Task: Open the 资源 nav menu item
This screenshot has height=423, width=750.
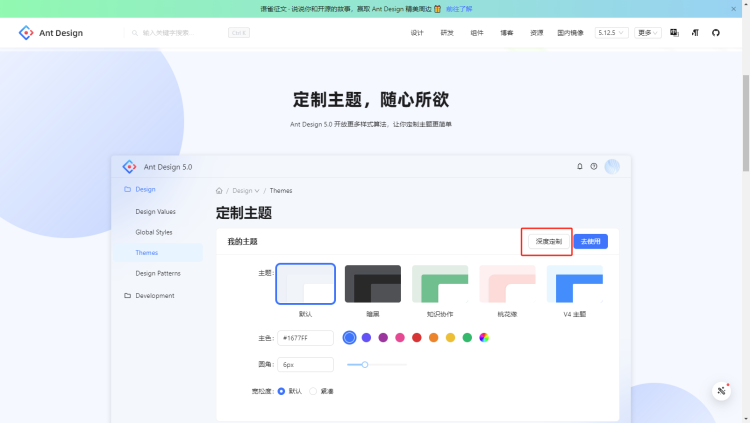Action: (x=536, y=33)
